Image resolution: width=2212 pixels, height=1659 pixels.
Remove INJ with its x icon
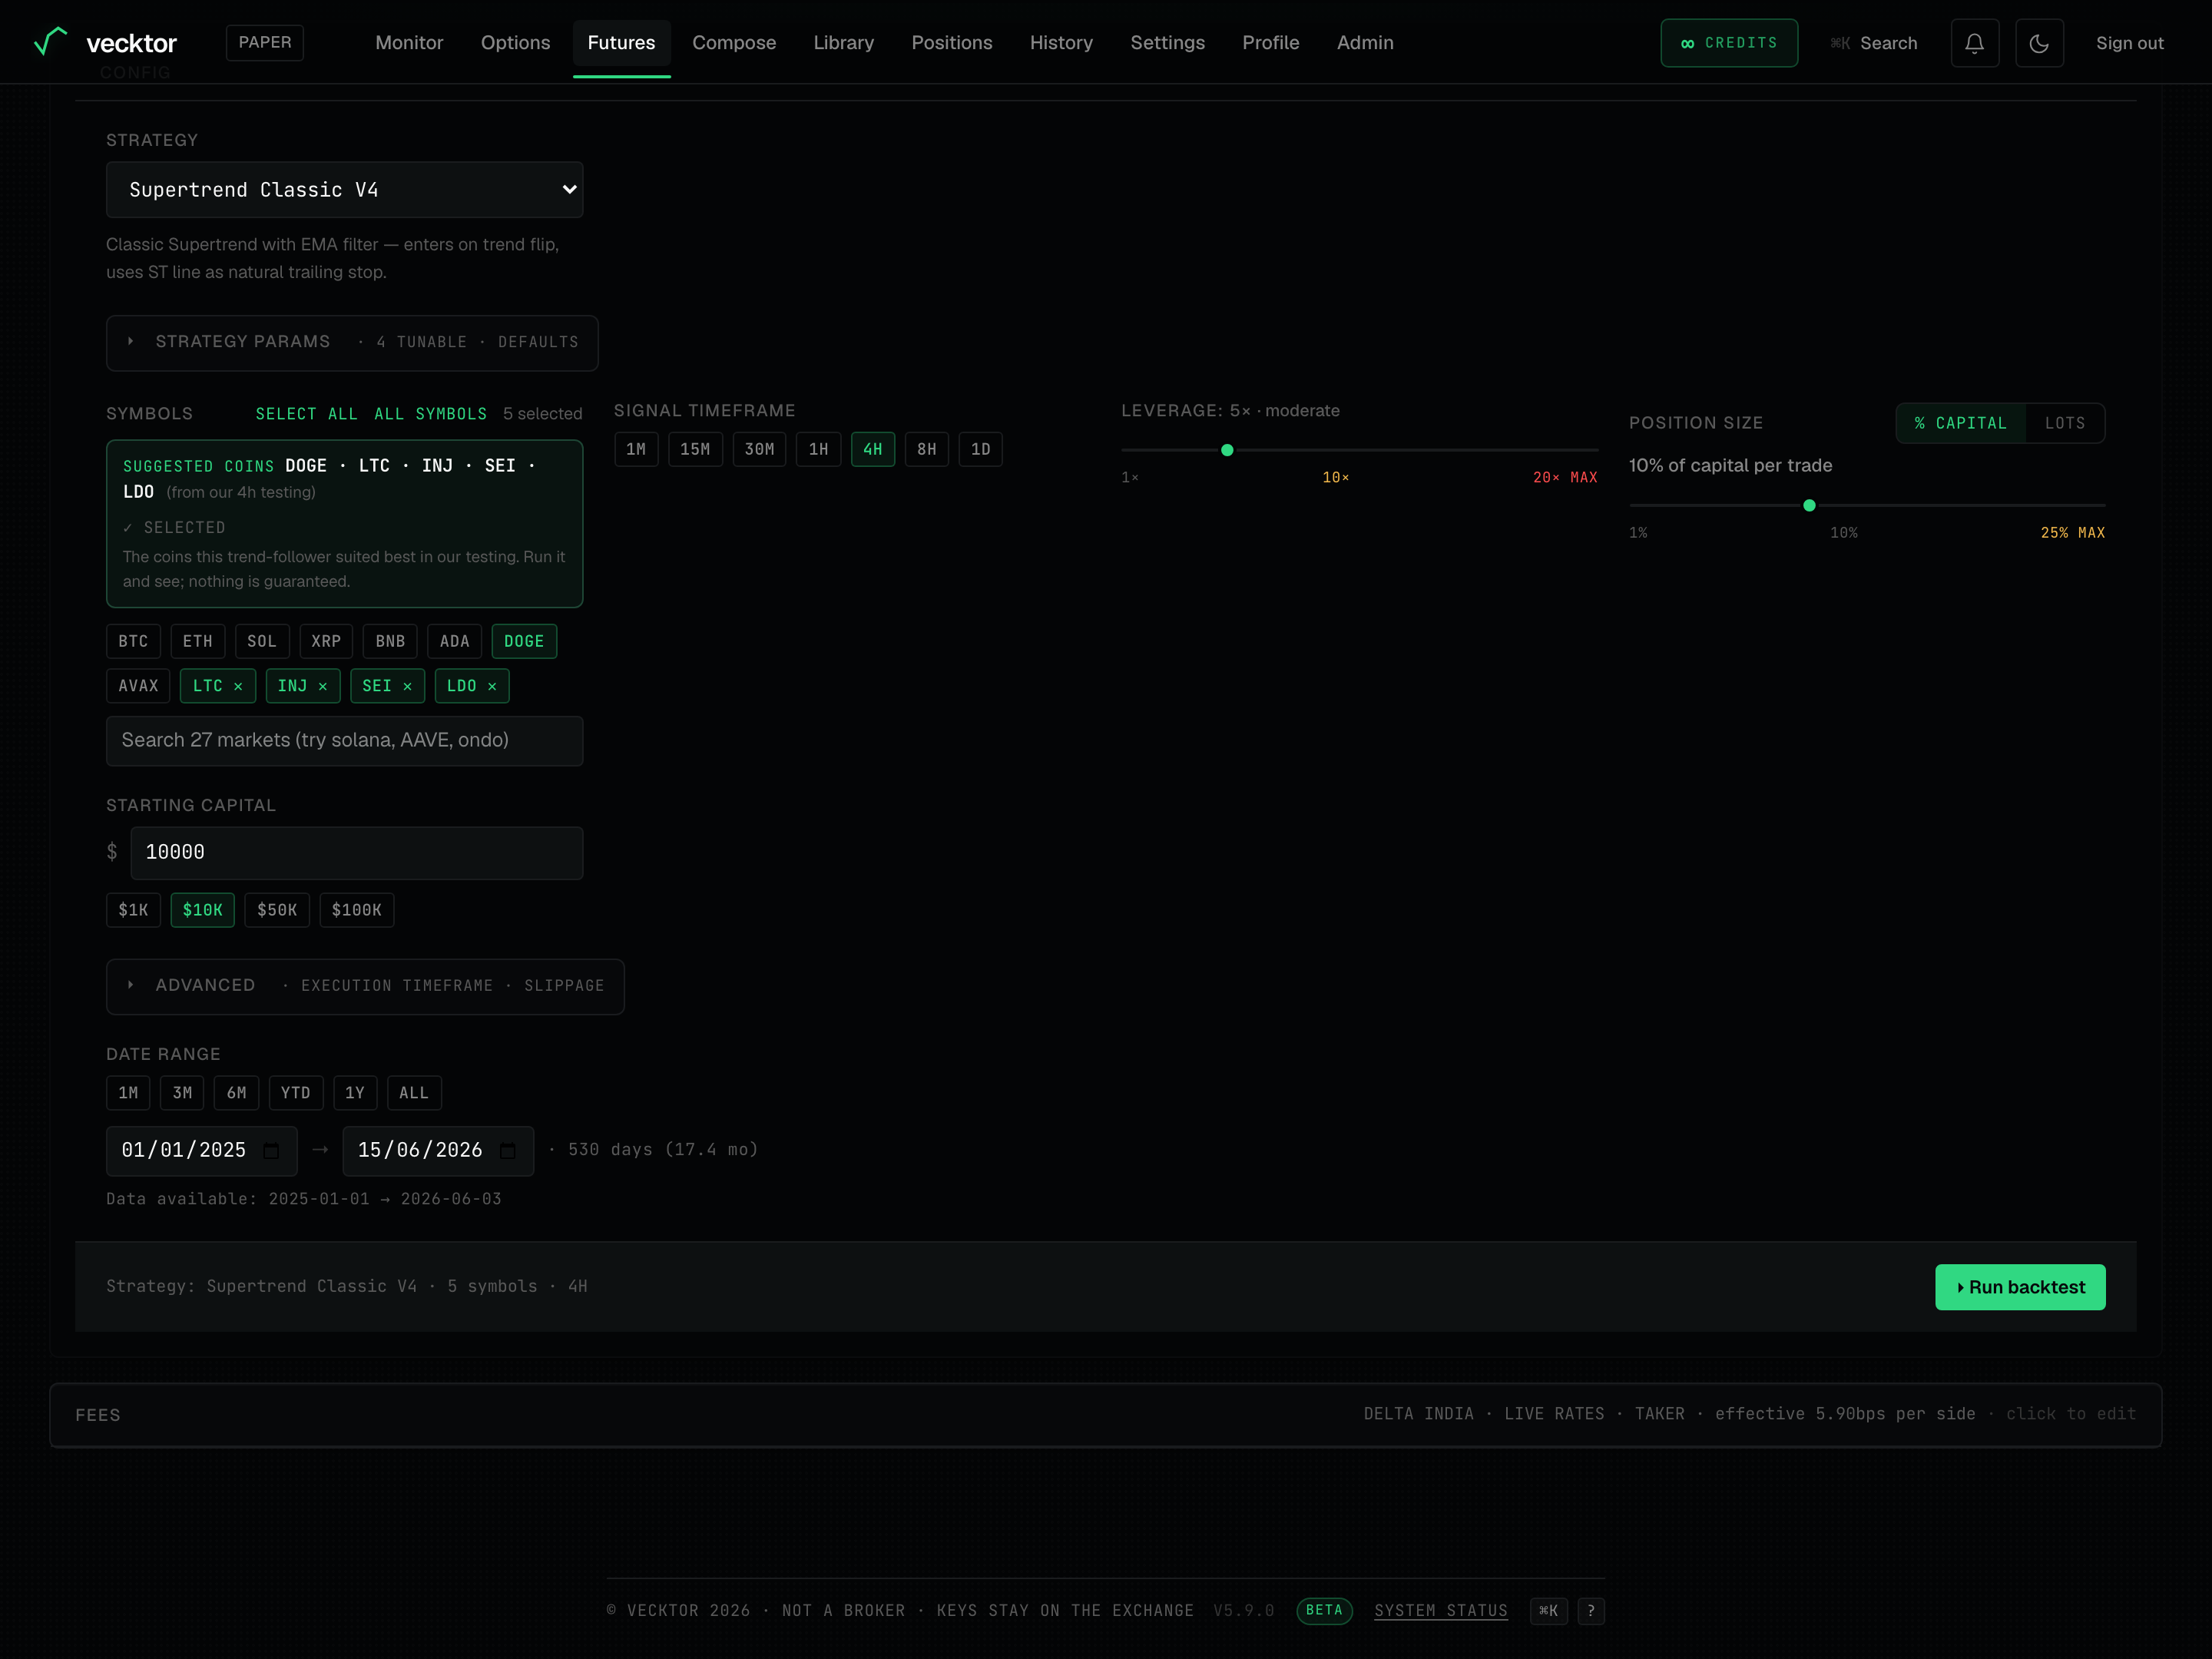tap(323, 686)
